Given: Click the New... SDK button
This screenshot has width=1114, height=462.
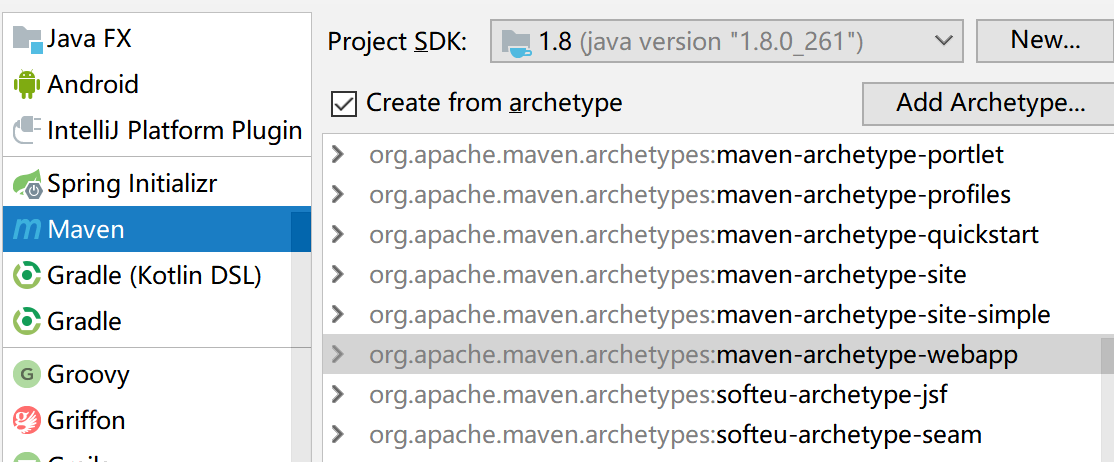Looking at the screenshot, I should tap(1045, 40).
